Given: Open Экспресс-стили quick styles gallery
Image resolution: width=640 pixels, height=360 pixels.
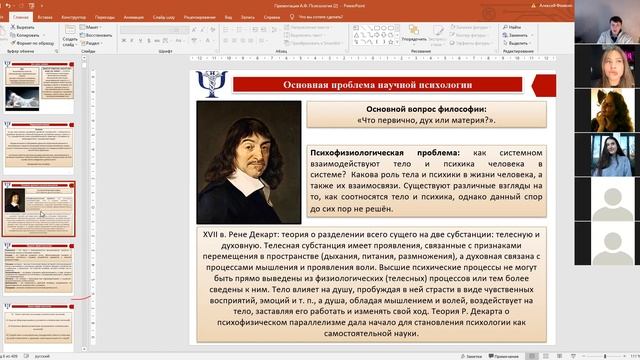Looking at the screenshot, I should point(438,35).
